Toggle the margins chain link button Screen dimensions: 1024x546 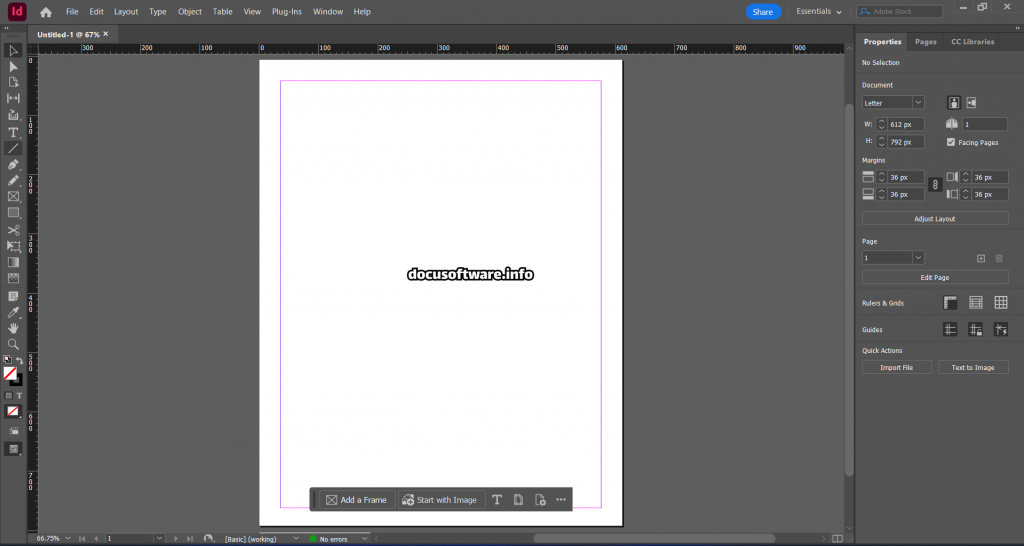click(x=935, y=185)
